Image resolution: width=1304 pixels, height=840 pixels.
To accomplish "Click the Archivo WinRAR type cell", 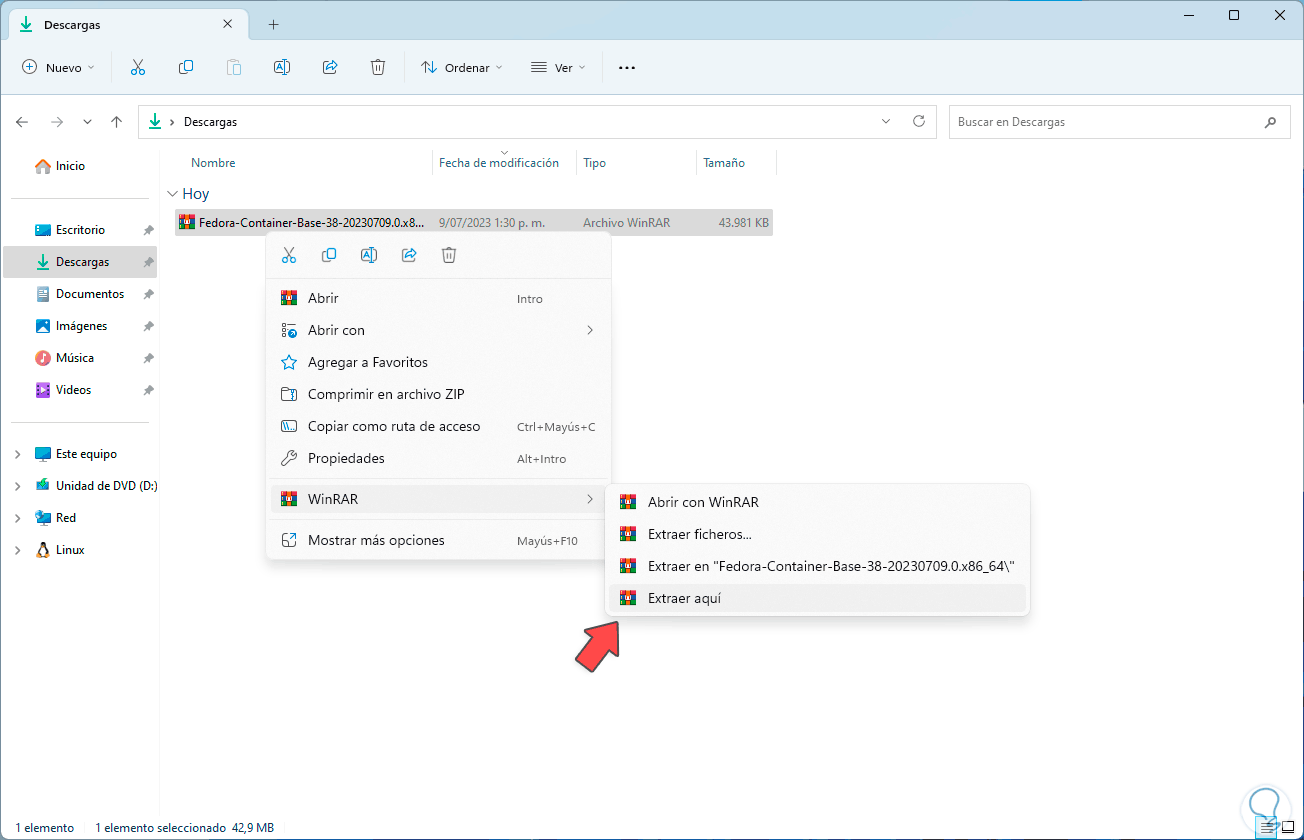I will click(626, 223).
